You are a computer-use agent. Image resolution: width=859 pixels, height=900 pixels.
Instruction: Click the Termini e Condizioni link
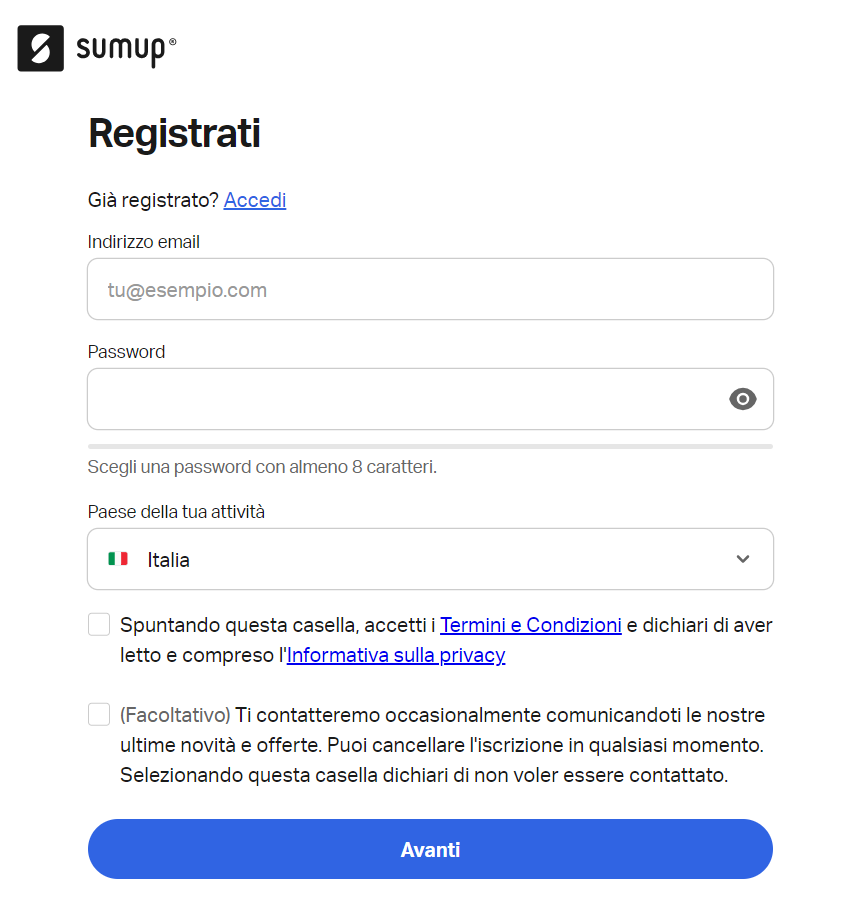530,624
